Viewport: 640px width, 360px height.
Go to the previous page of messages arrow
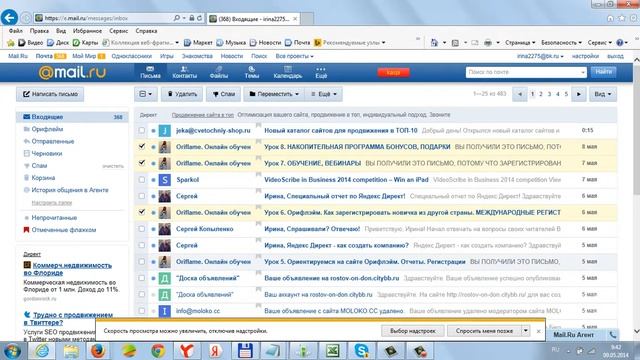pos(520,94)
